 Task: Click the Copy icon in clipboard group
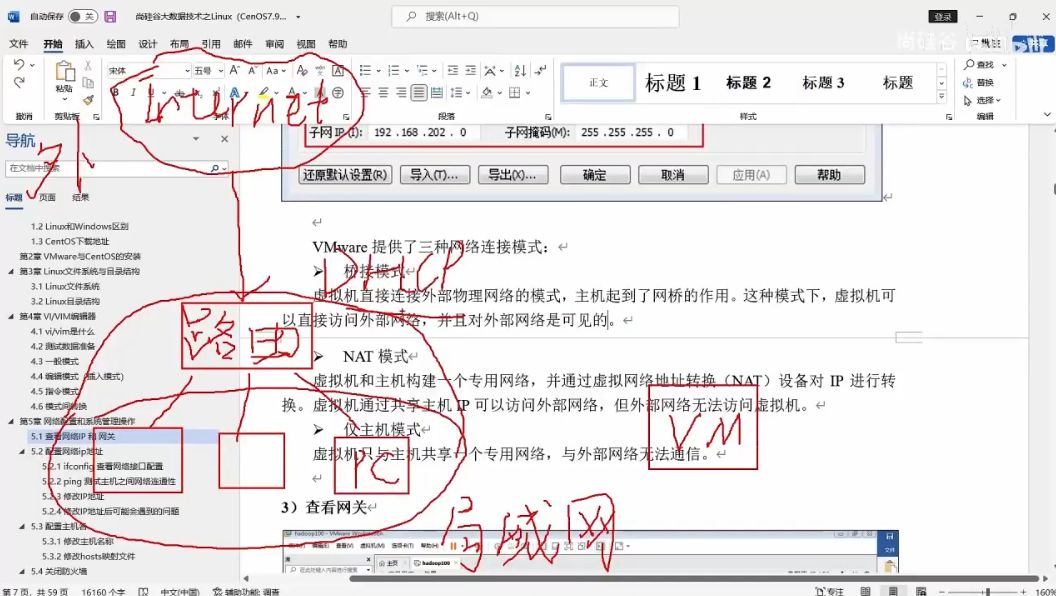pyautogui.click(x=88, y=82)
